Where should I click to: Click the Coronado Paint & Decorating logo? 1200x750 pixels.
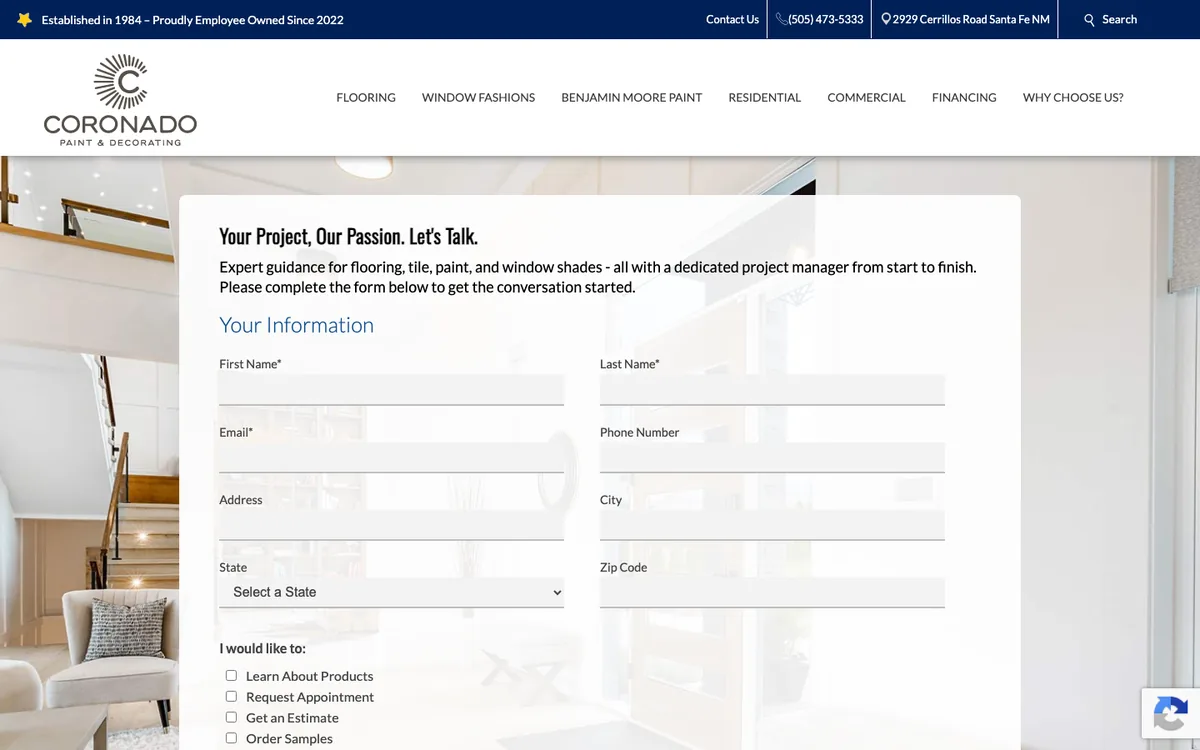120,100
